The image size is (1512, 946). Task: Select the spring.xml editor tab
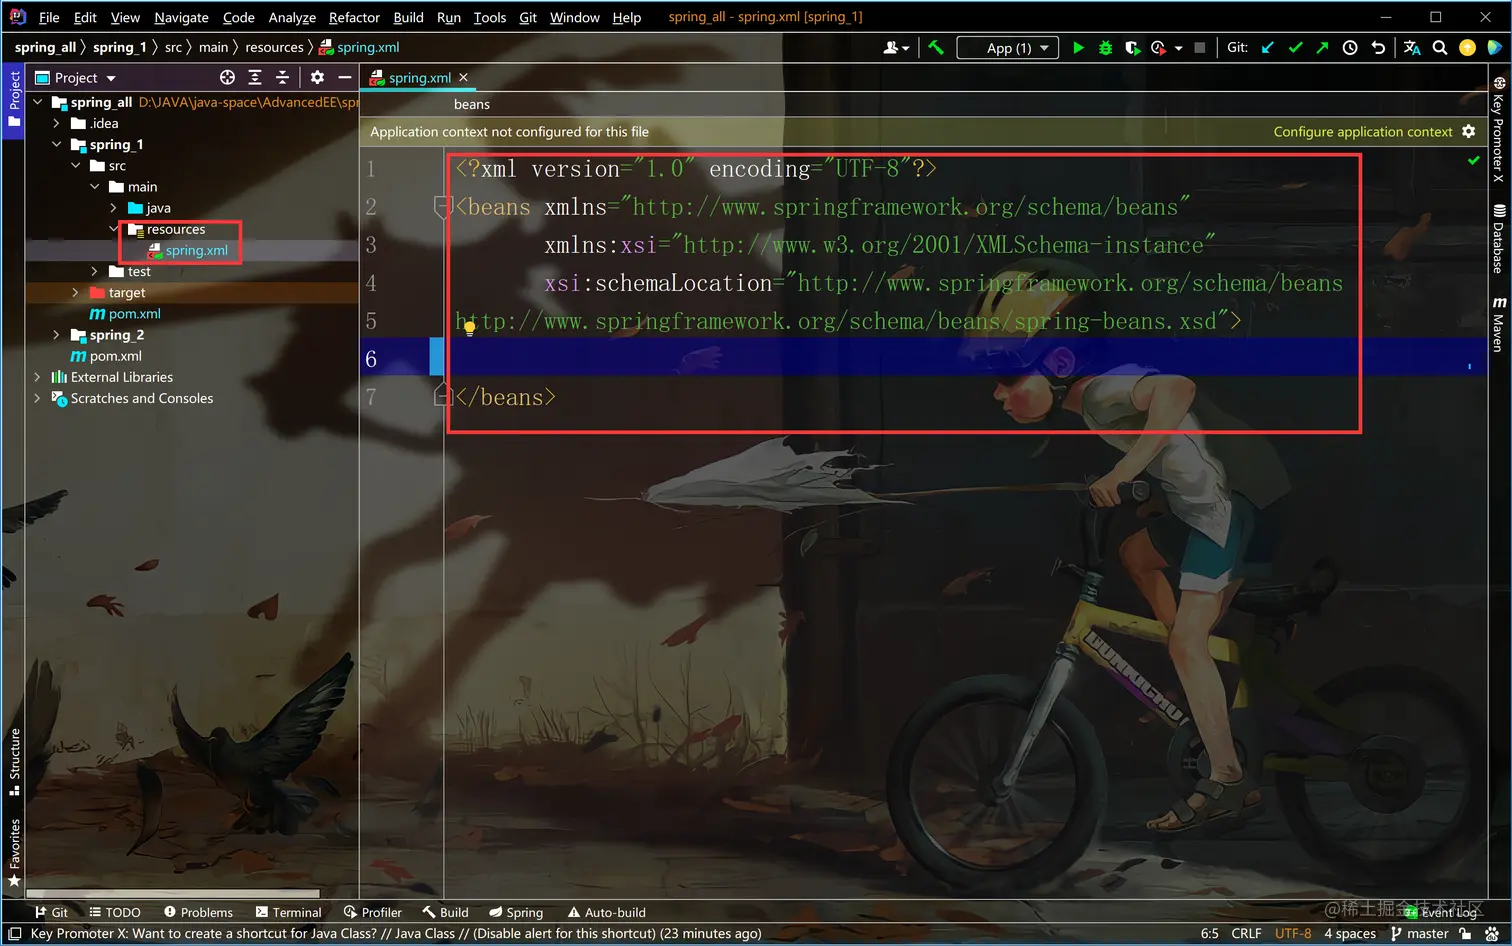pyautogui.click(x=418, y=77)
